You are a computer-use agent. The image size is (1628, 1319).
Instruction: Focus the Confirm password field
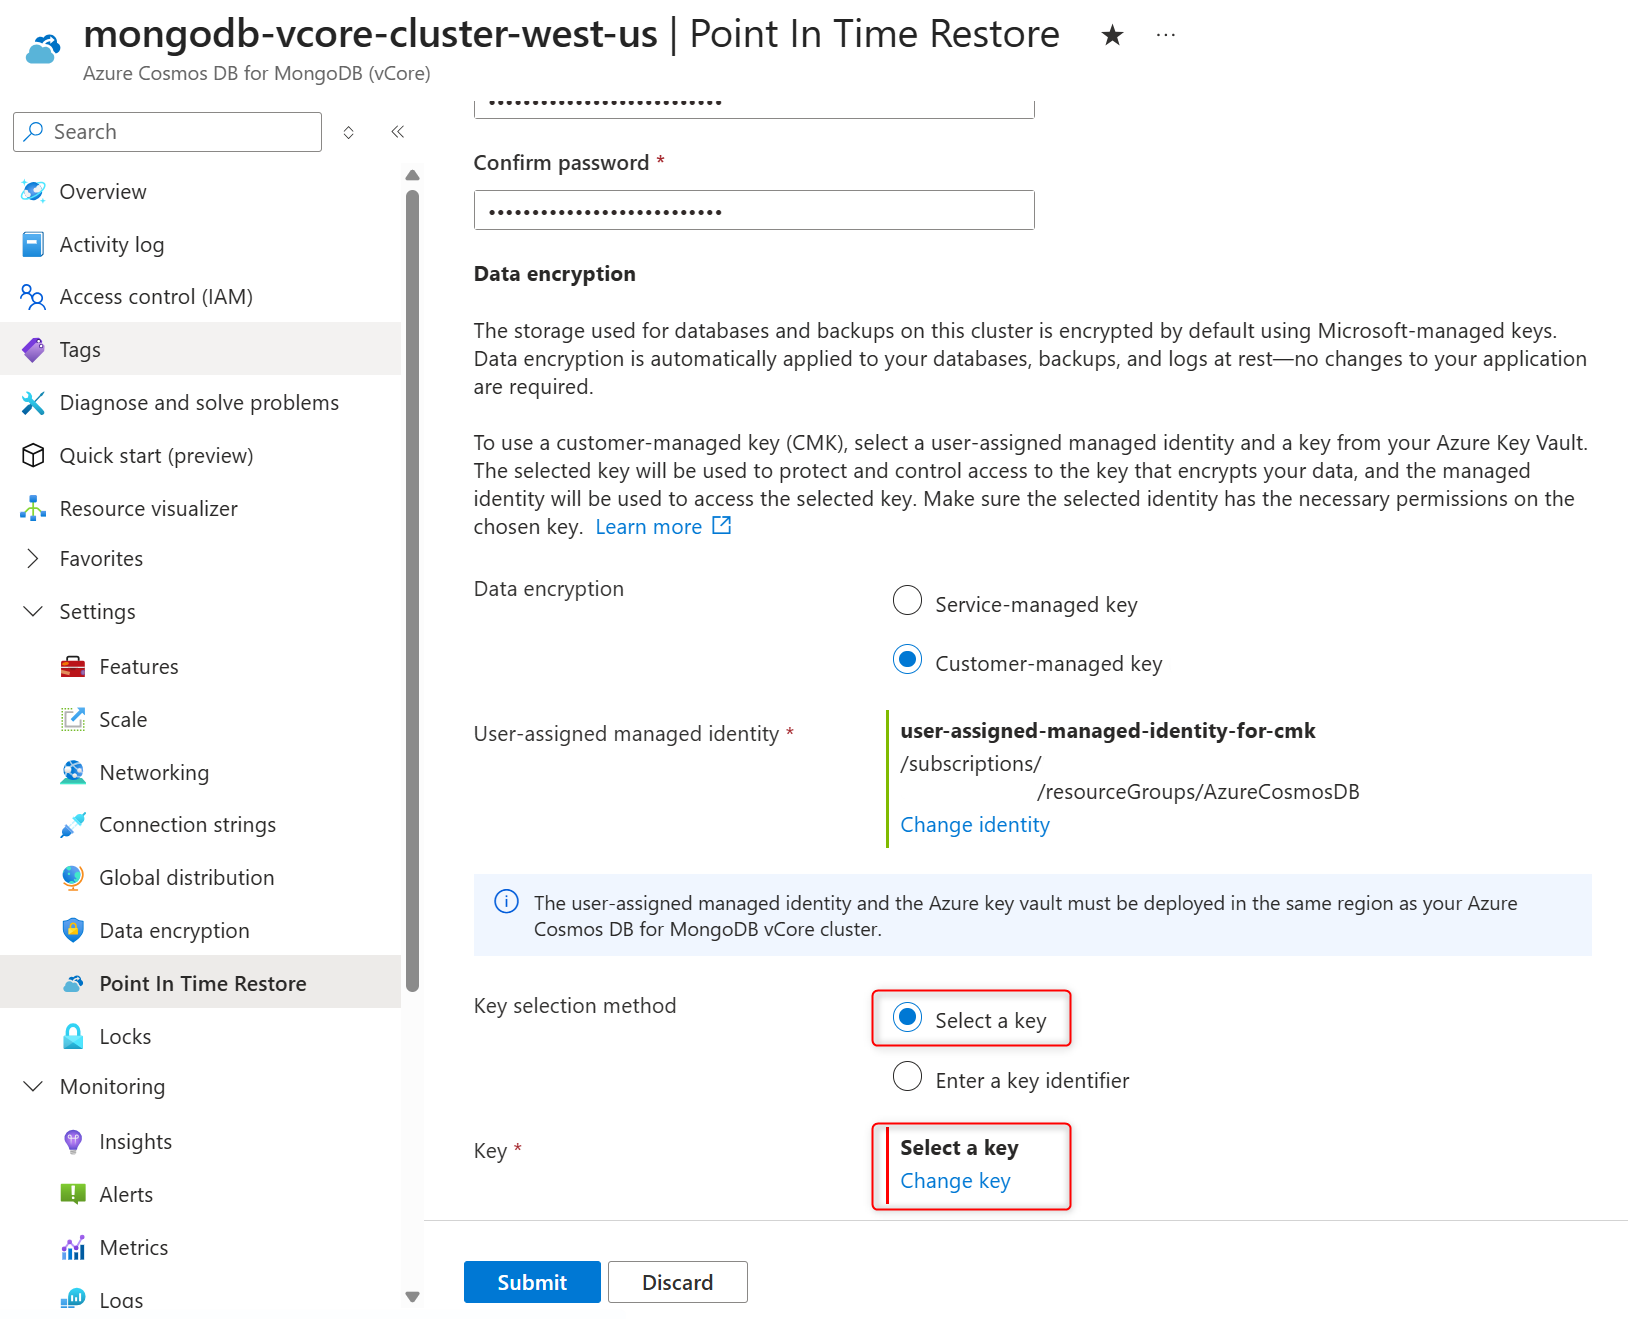pos(754,211)
